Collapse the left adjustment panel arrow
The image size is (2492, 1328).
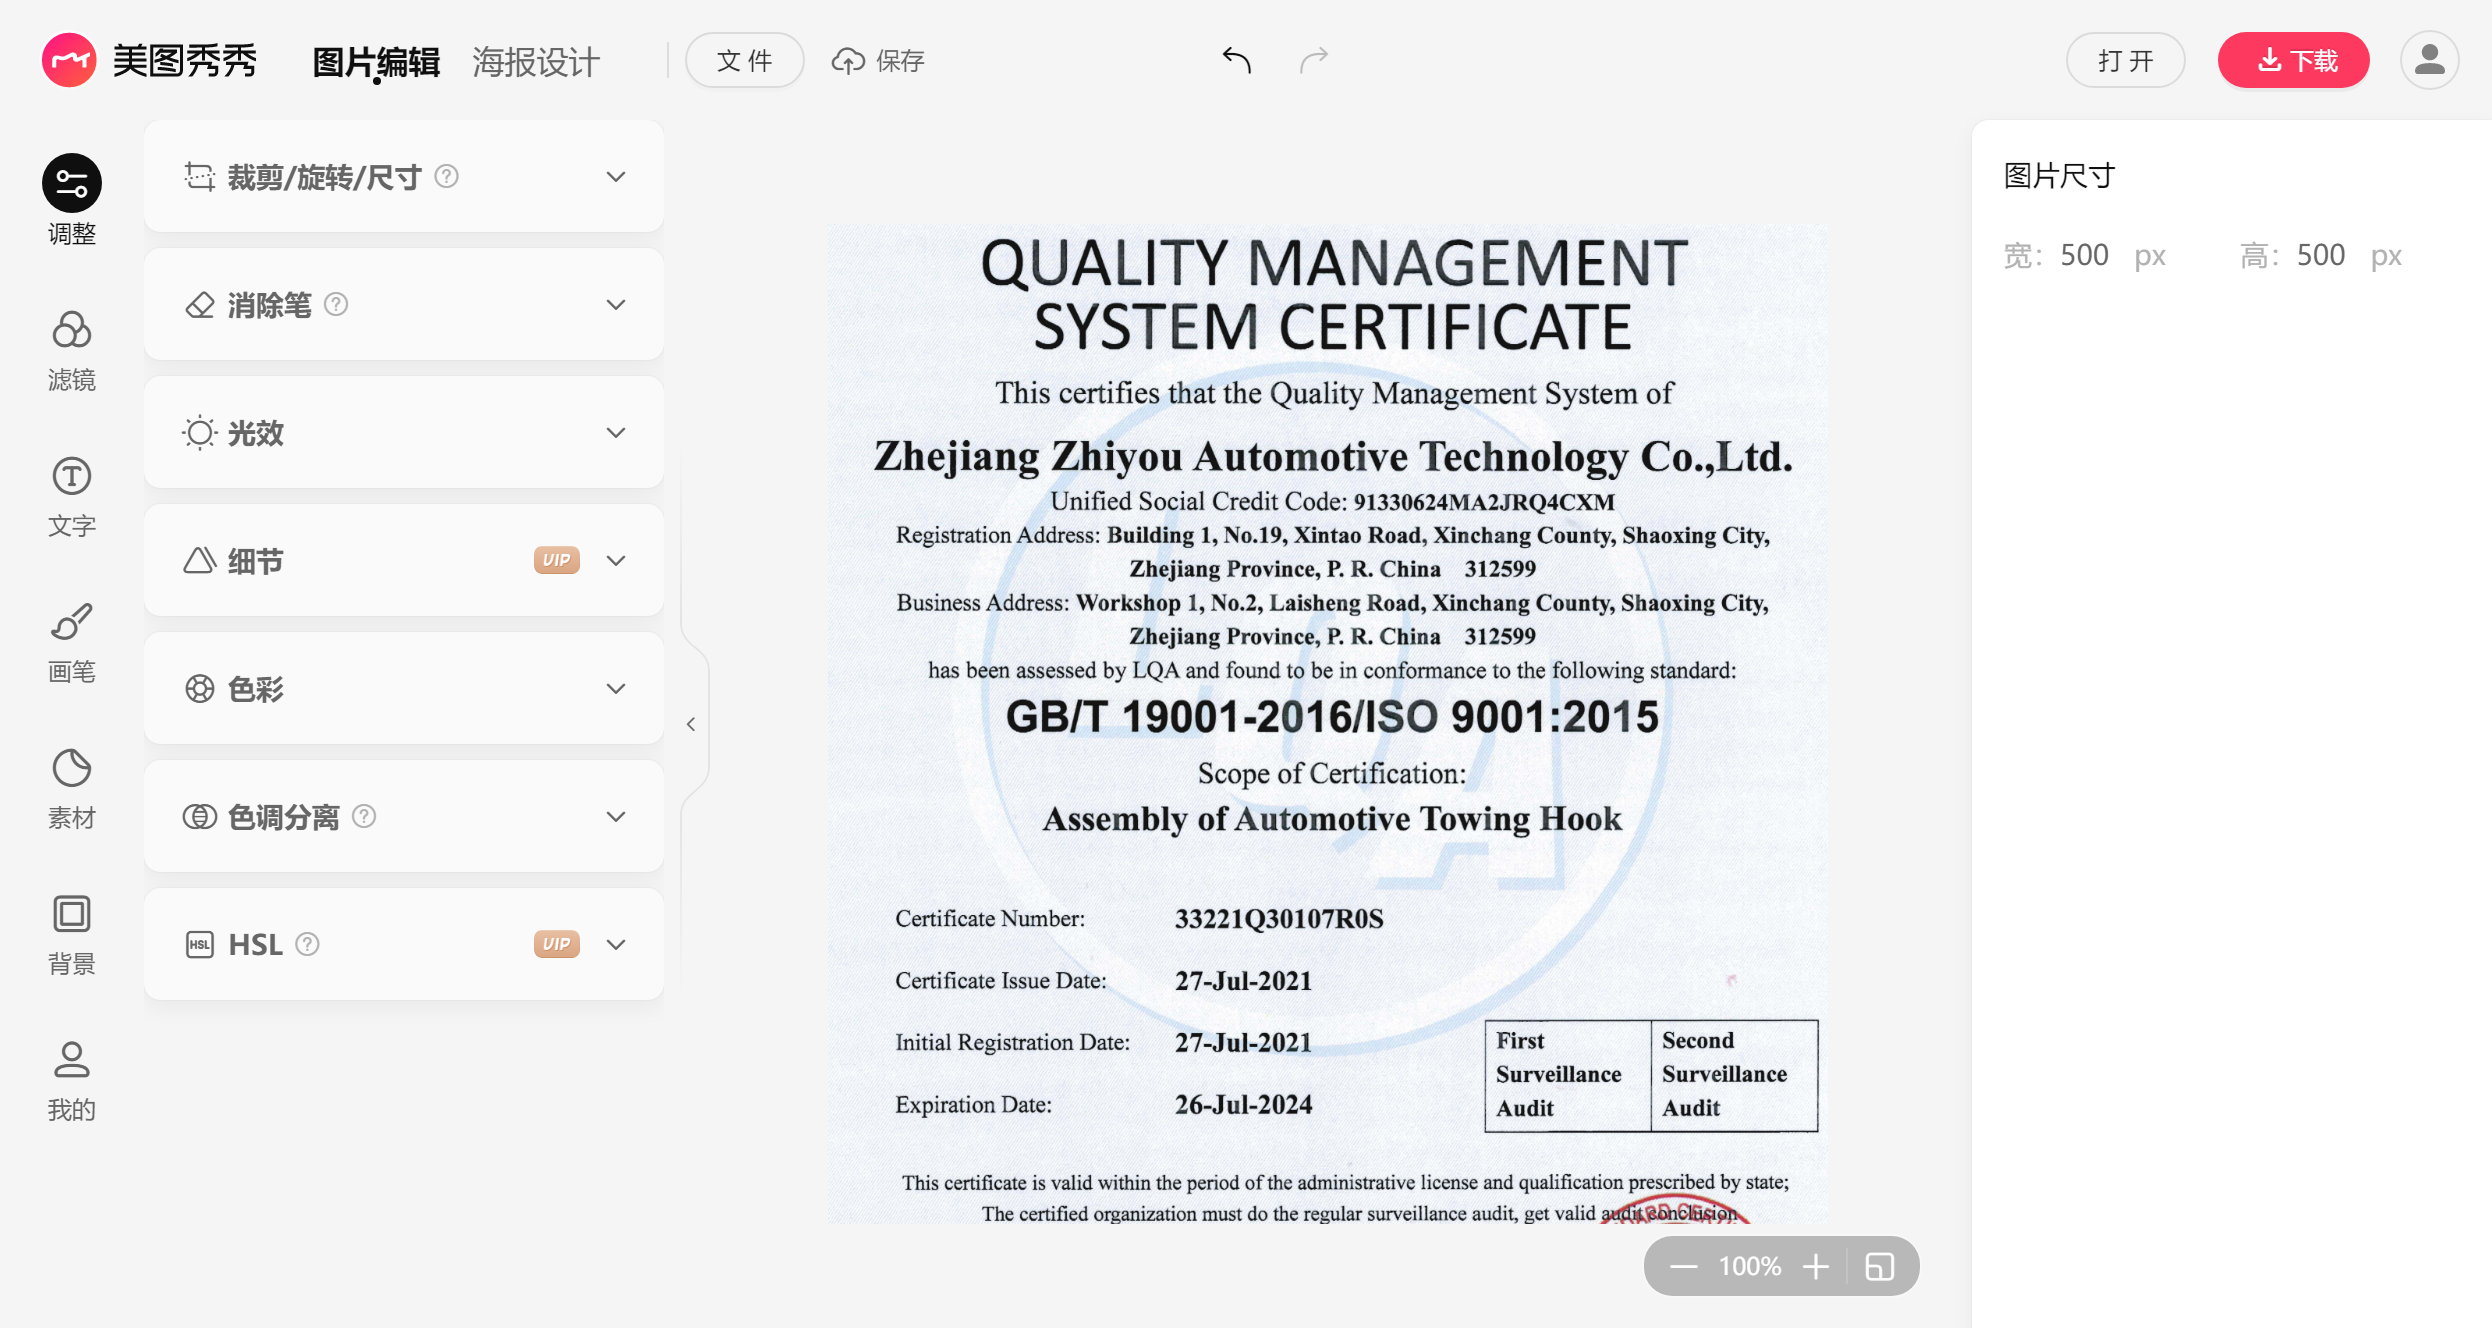pos(691,724)
